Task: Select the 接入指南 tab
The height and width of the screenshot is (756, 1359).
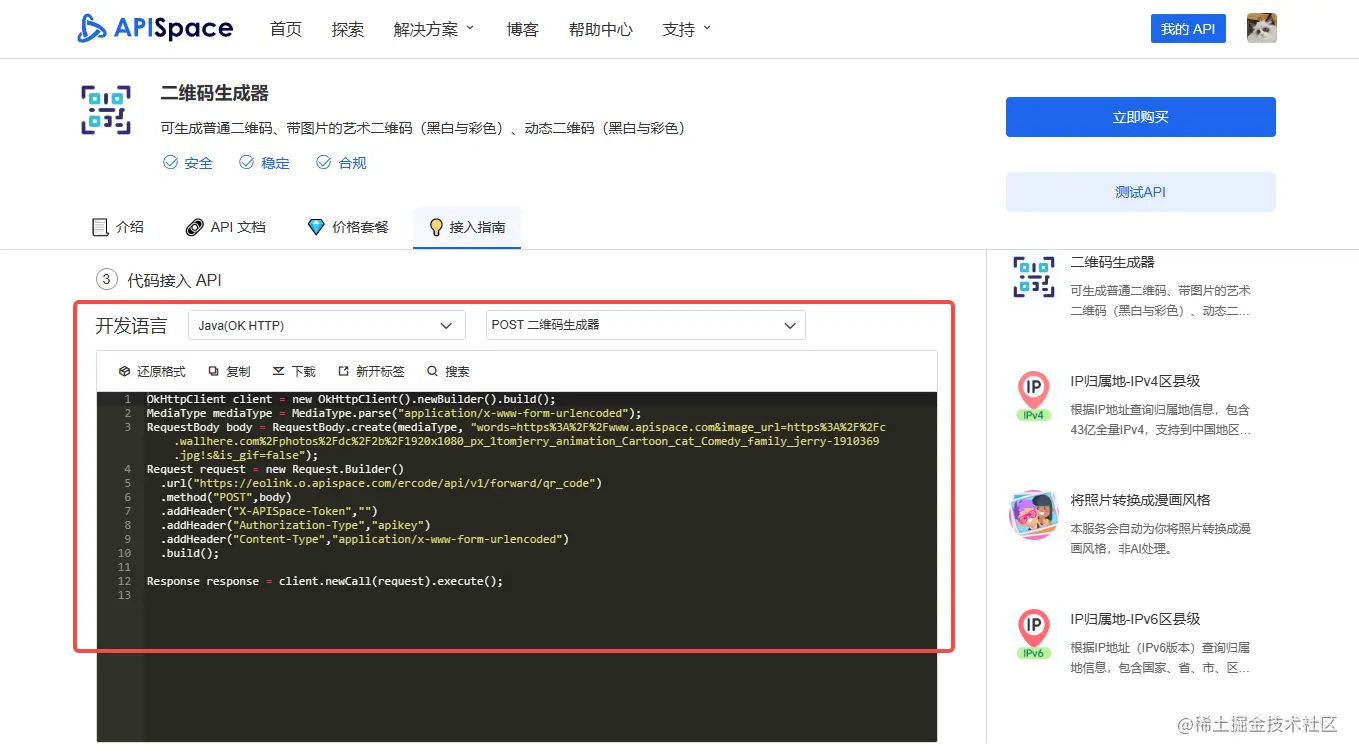Action: [x=467, y=227]
